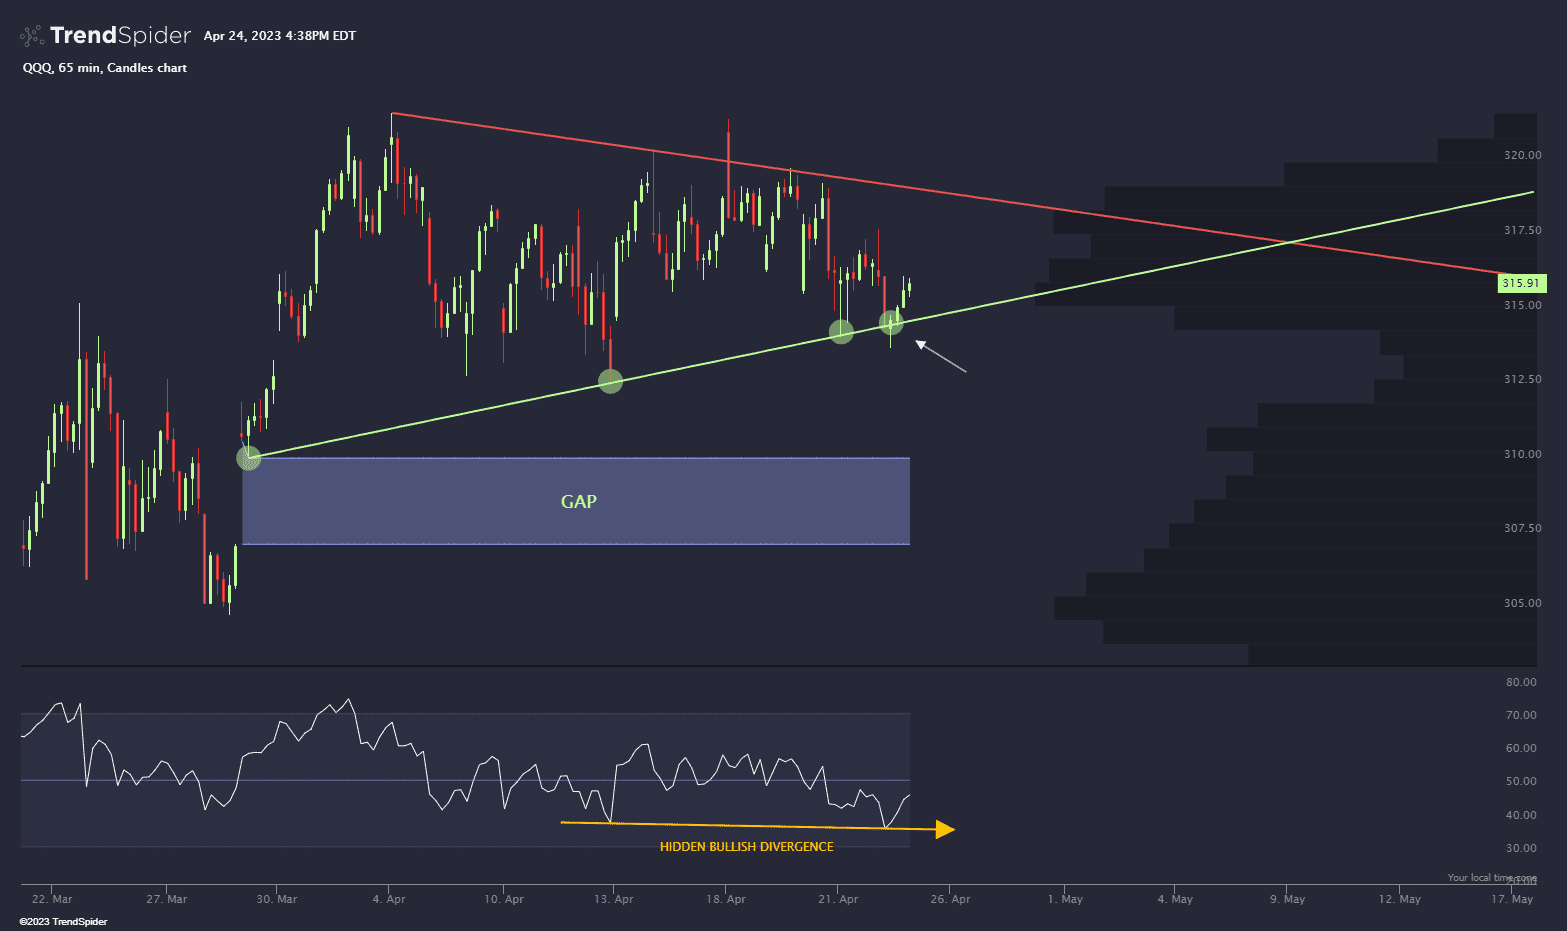Click the HIDDEN BULLISH DIVERGENCE label
Screen dimensions: 1567x931
(x=746, y=845)
